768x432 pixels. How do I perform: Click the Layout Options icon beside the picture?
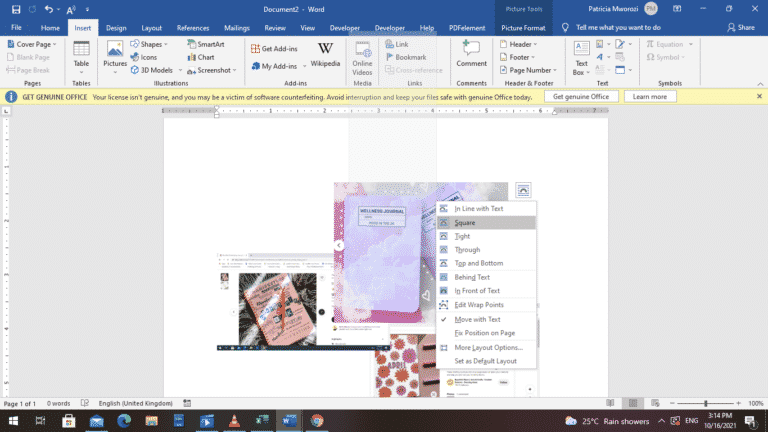pyautogui.click(x=523, y=190)
